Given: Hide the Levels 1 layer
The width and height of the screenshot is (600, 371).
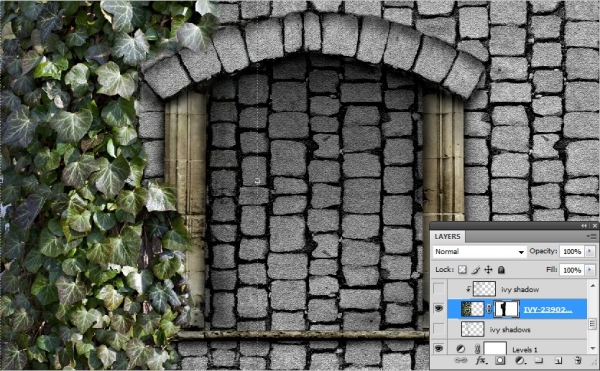Looking at the screenshot, I should click(x=439, y=348).
